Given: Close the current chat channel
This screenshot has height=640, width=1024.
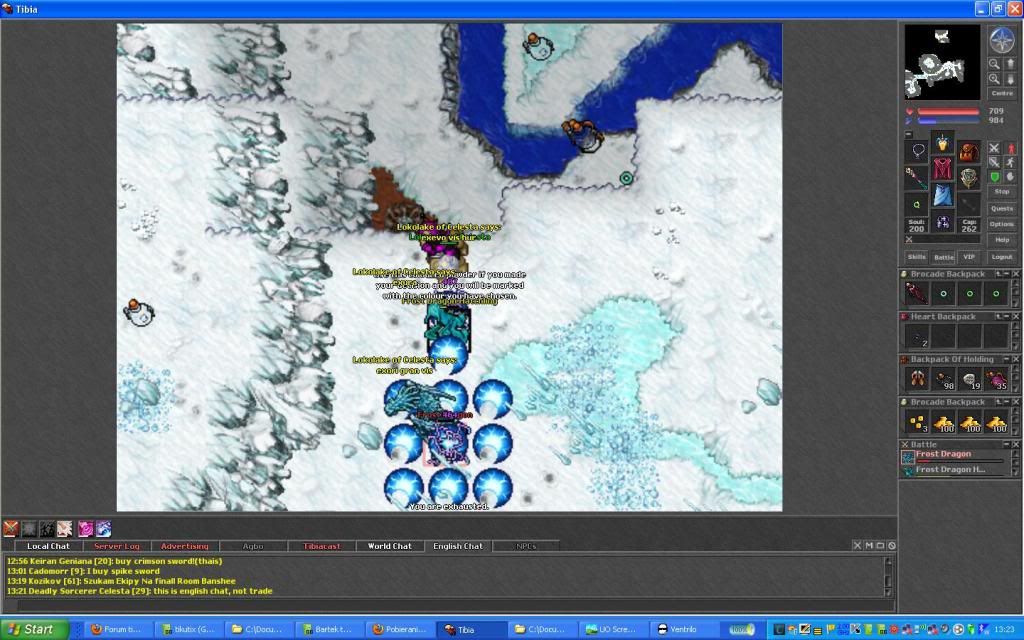Looking at the screenshot, I should (857, 545).
